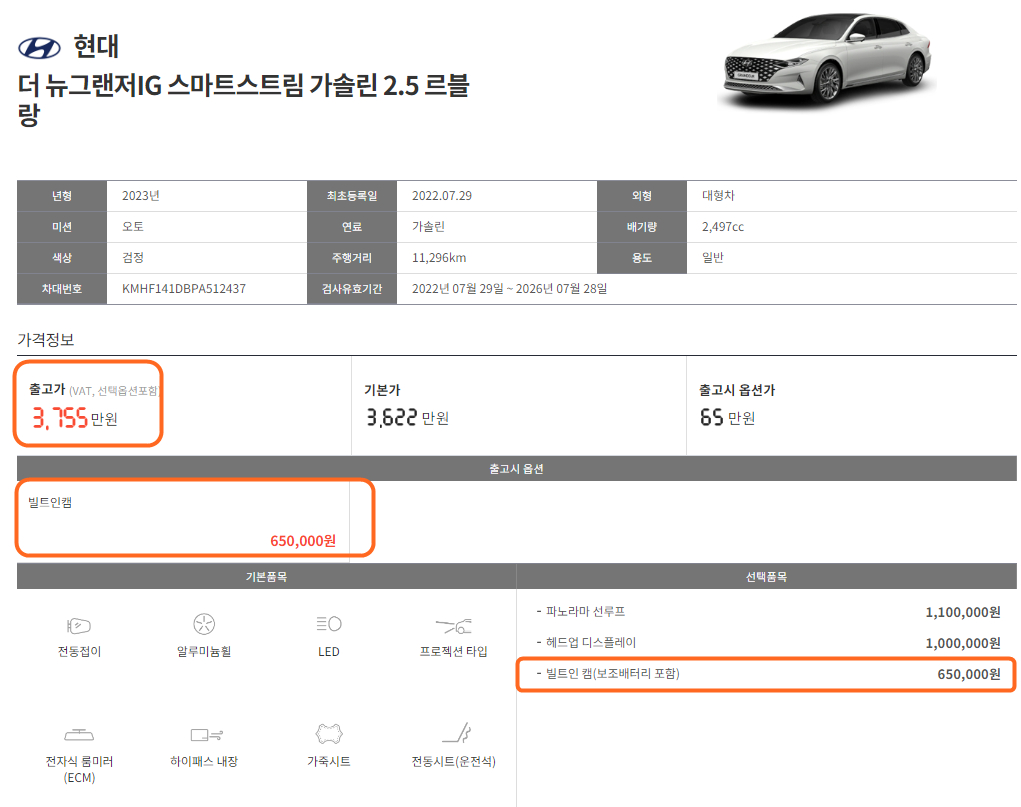Click the 출고가 price 3,755 만원
The width and height of the screenshot is (1021, 807).
pyautogui.click(x=75, y=418)
